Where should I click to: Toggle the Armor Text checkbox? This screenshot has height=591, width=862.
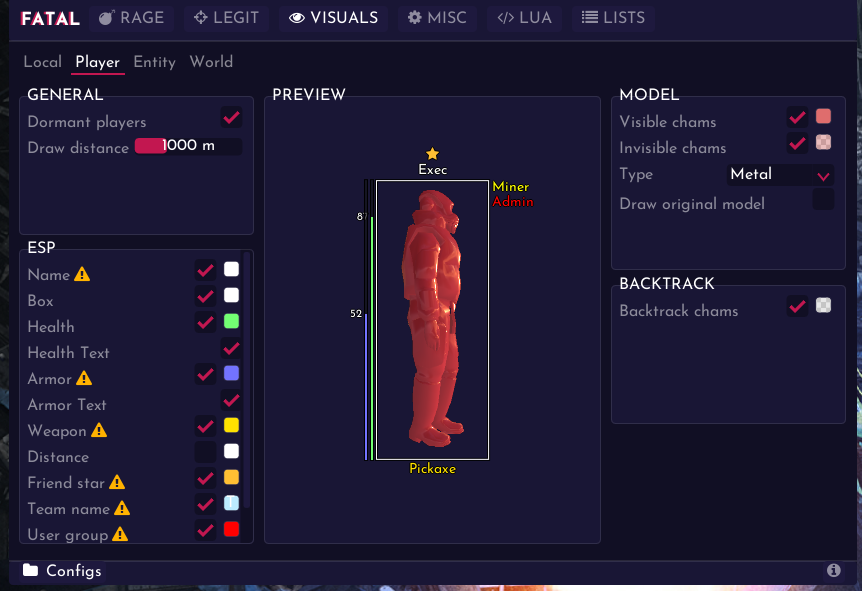pos(231,400)
